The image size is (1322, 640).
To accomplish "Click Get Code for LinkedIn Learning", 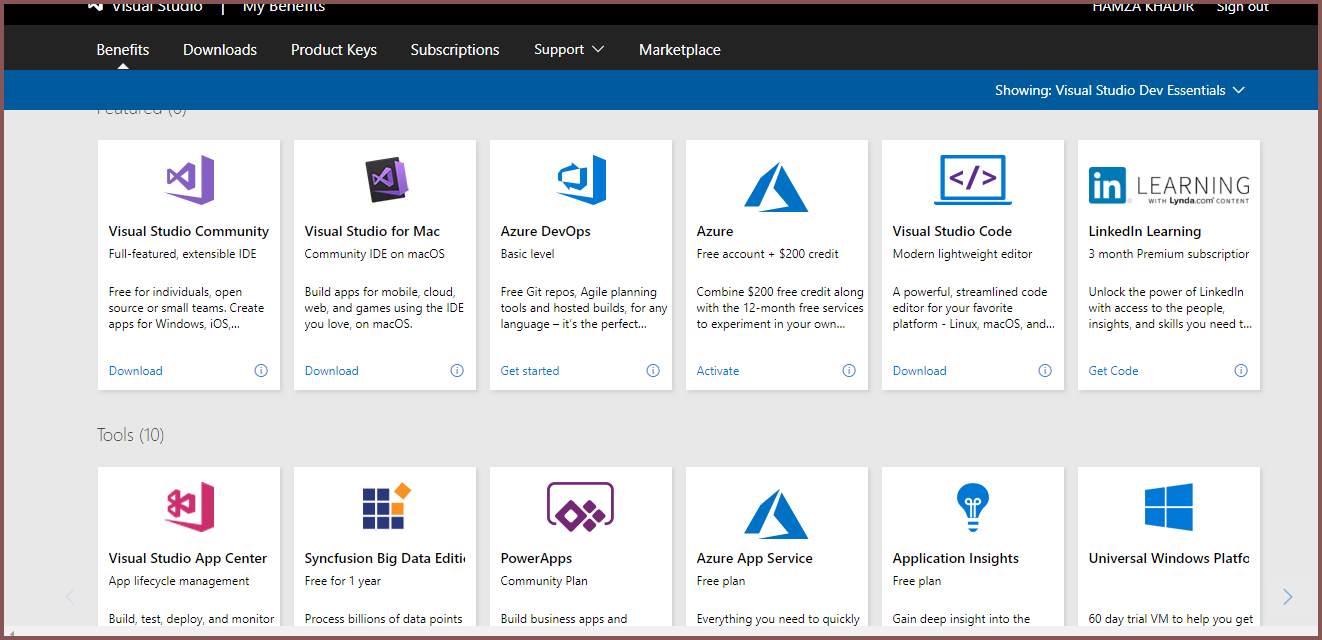I will coord(1114,370).
